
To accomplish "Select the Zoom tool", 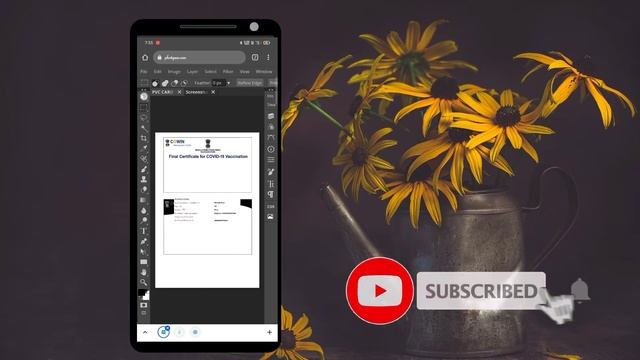I will pyautogui.click(x=144, y=282).
